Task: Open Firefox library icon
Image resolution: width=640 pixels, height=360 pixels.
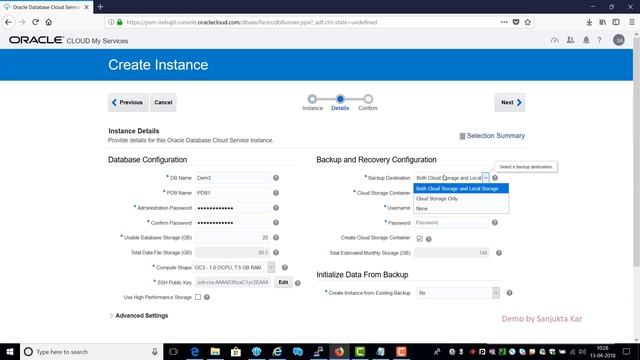Action: click(x=602, y=22)
